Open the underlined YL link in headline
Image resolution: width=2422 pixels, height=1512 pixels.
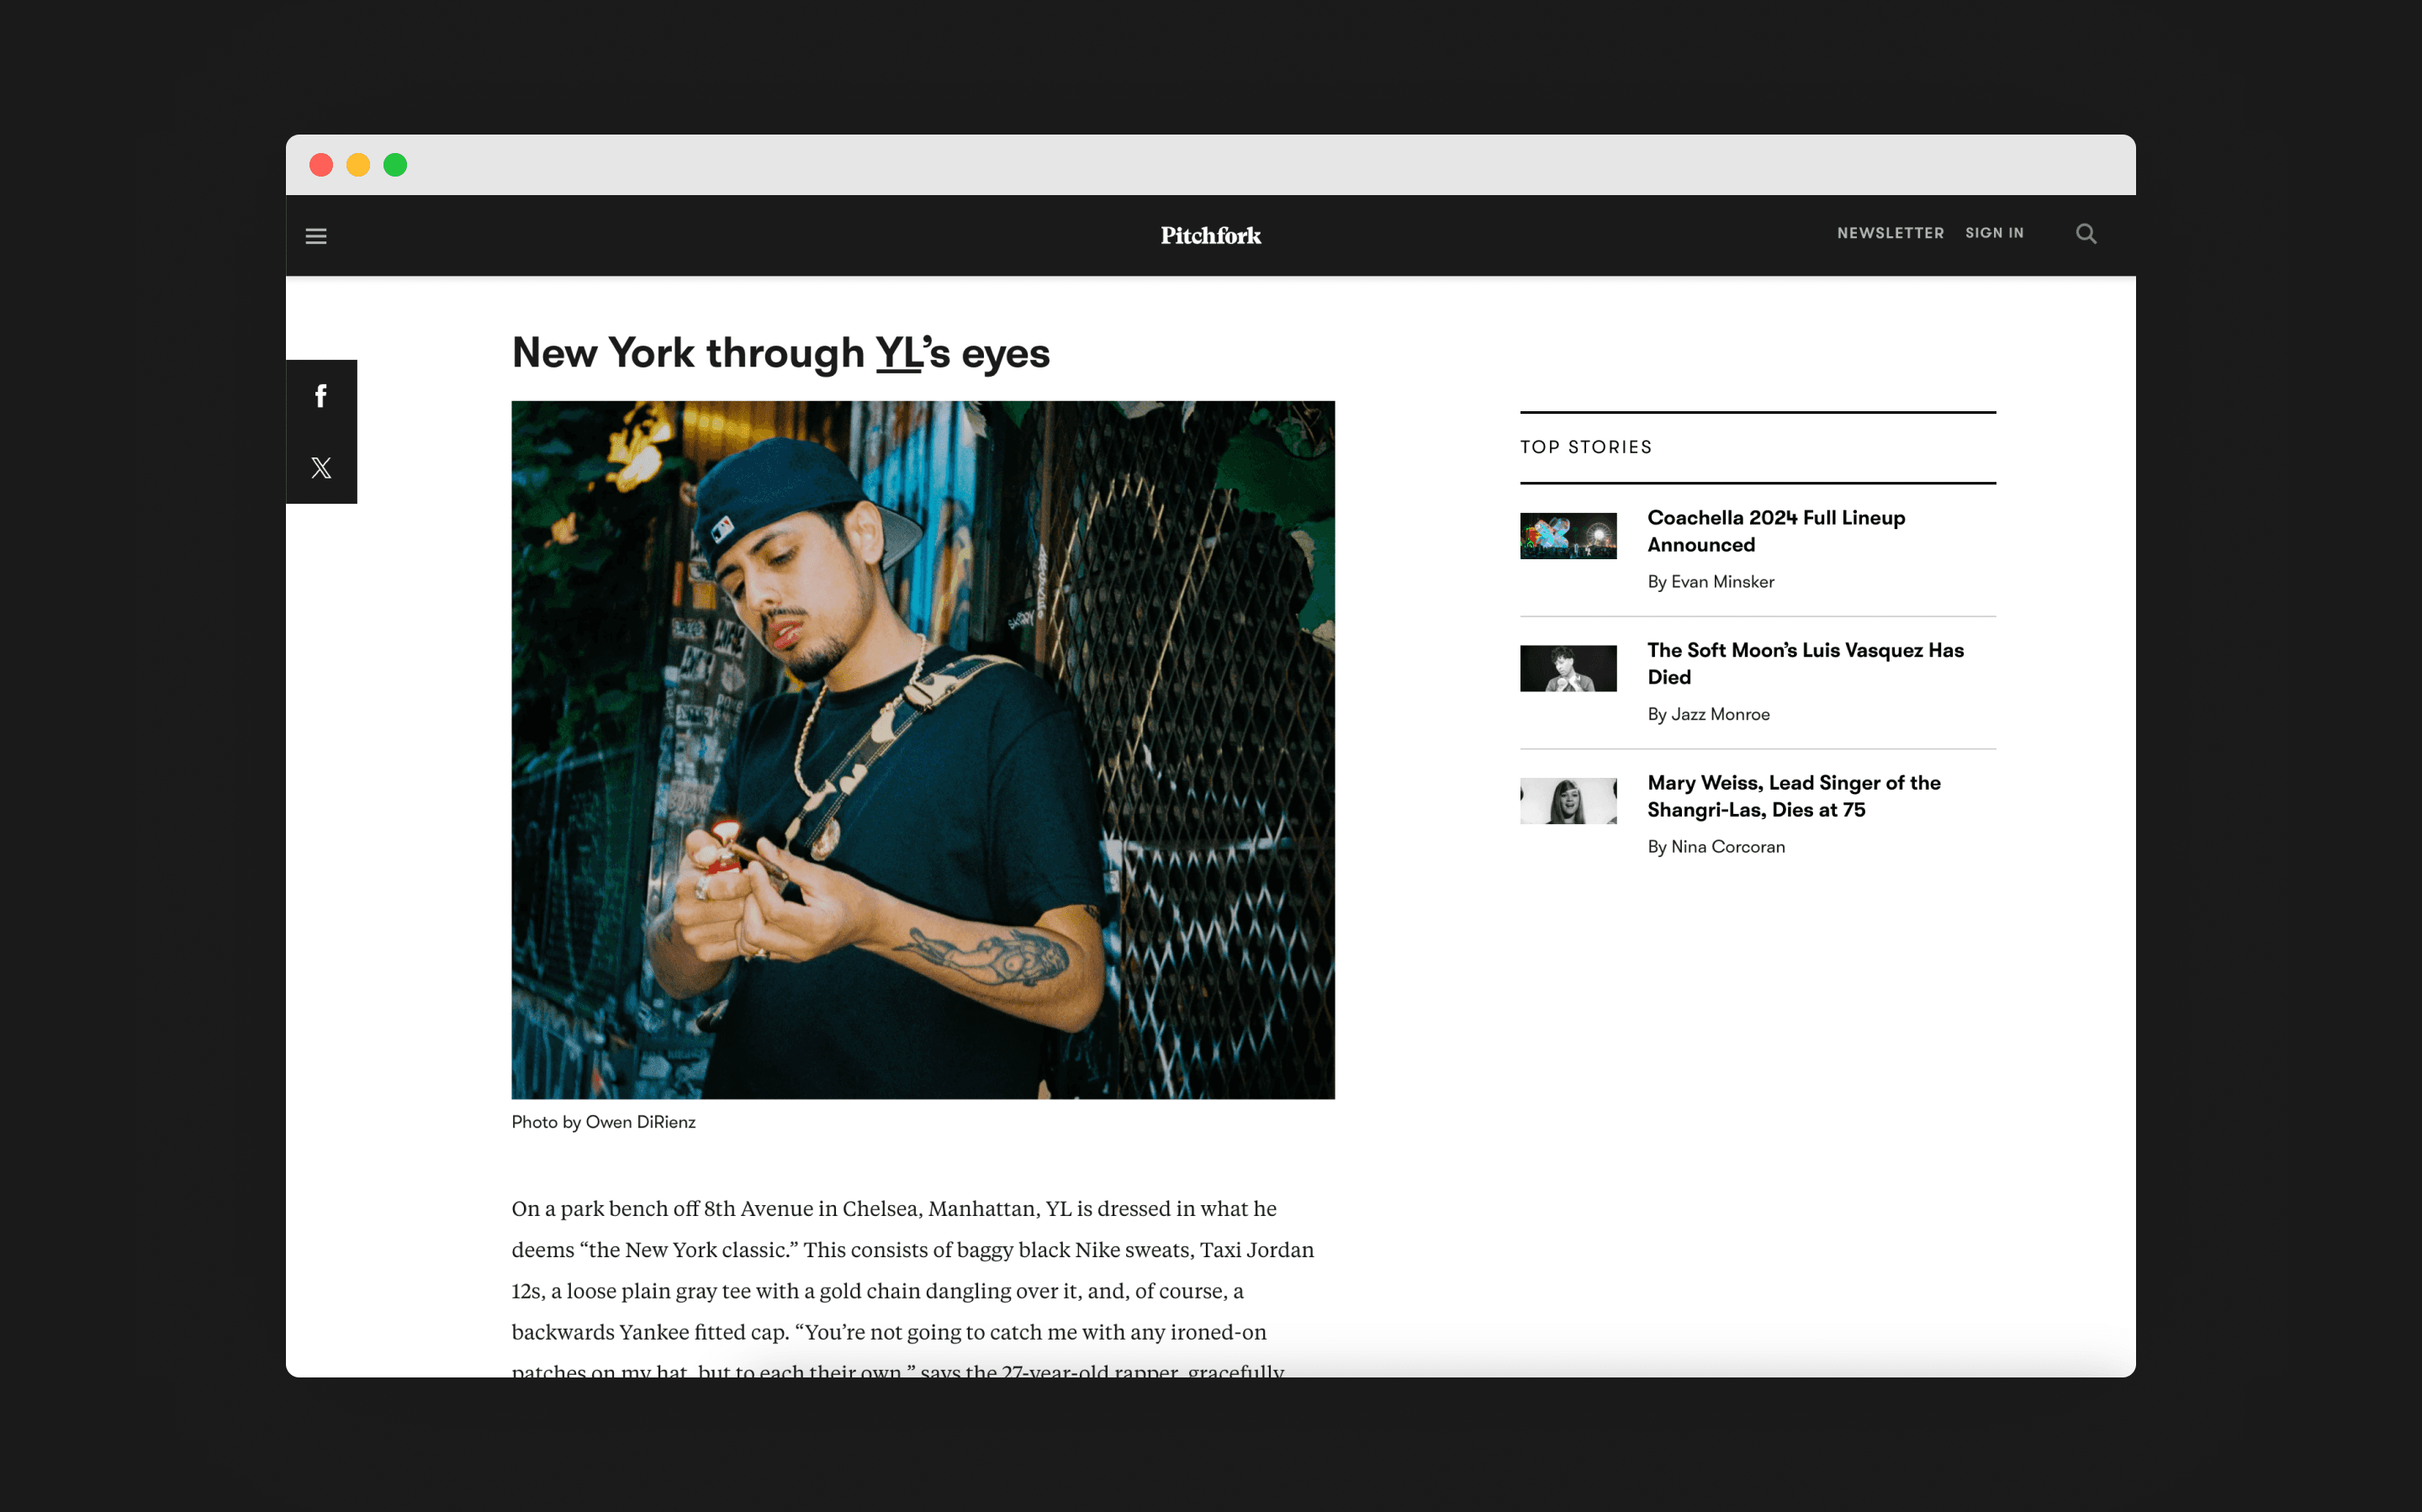pyautogui.click(x=898, y=353)
